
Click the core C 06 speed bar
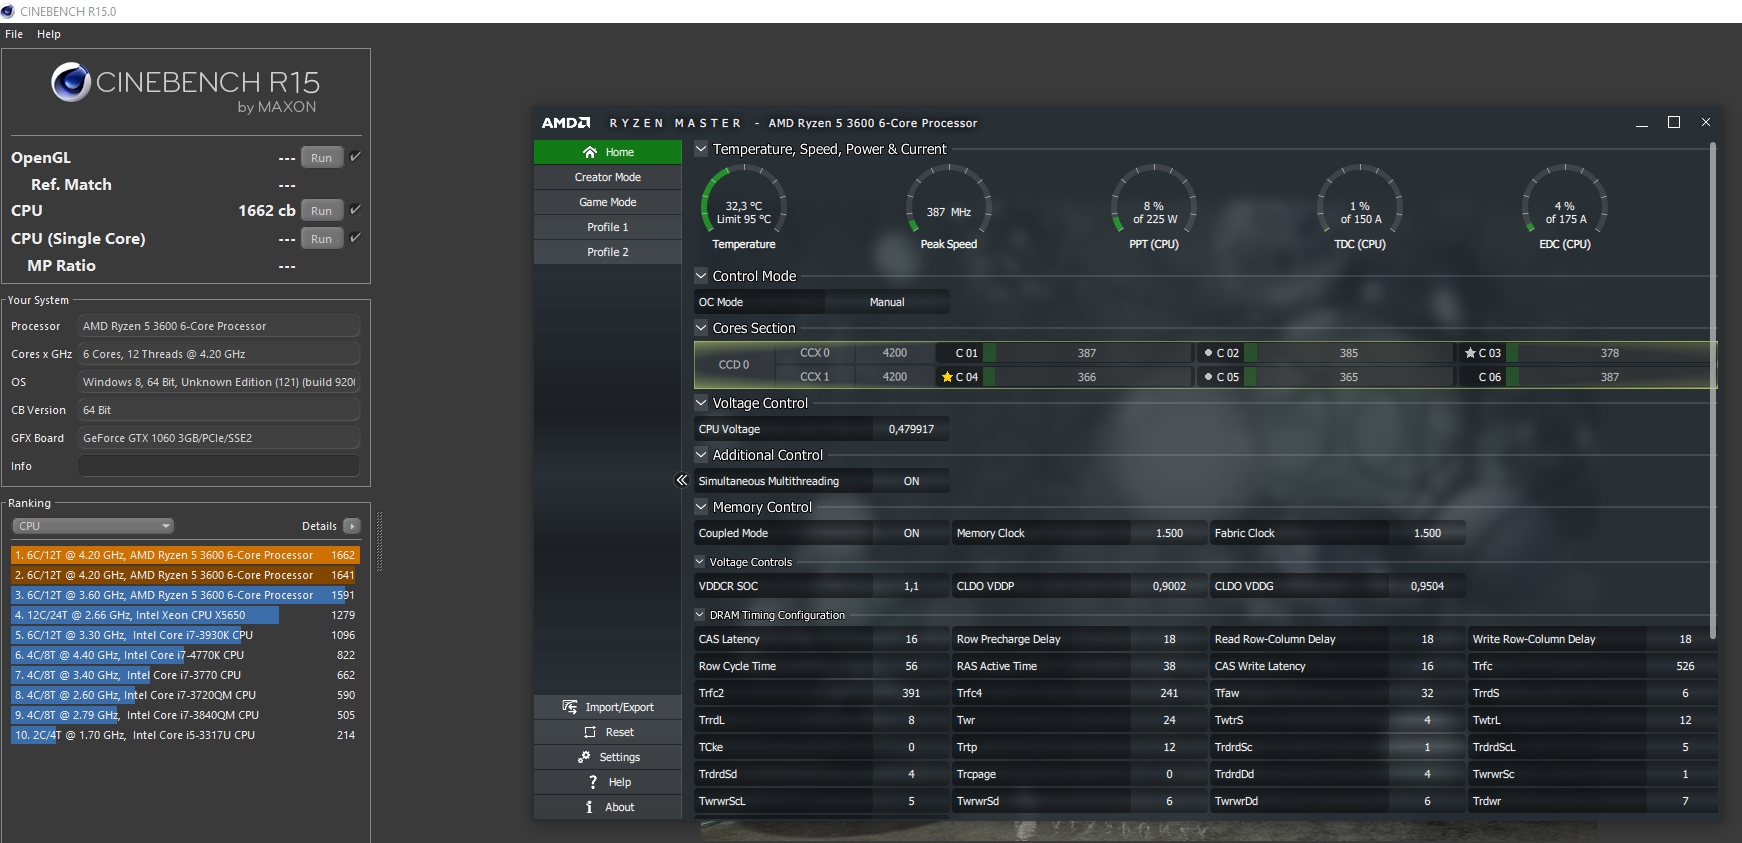[1610, 377]
